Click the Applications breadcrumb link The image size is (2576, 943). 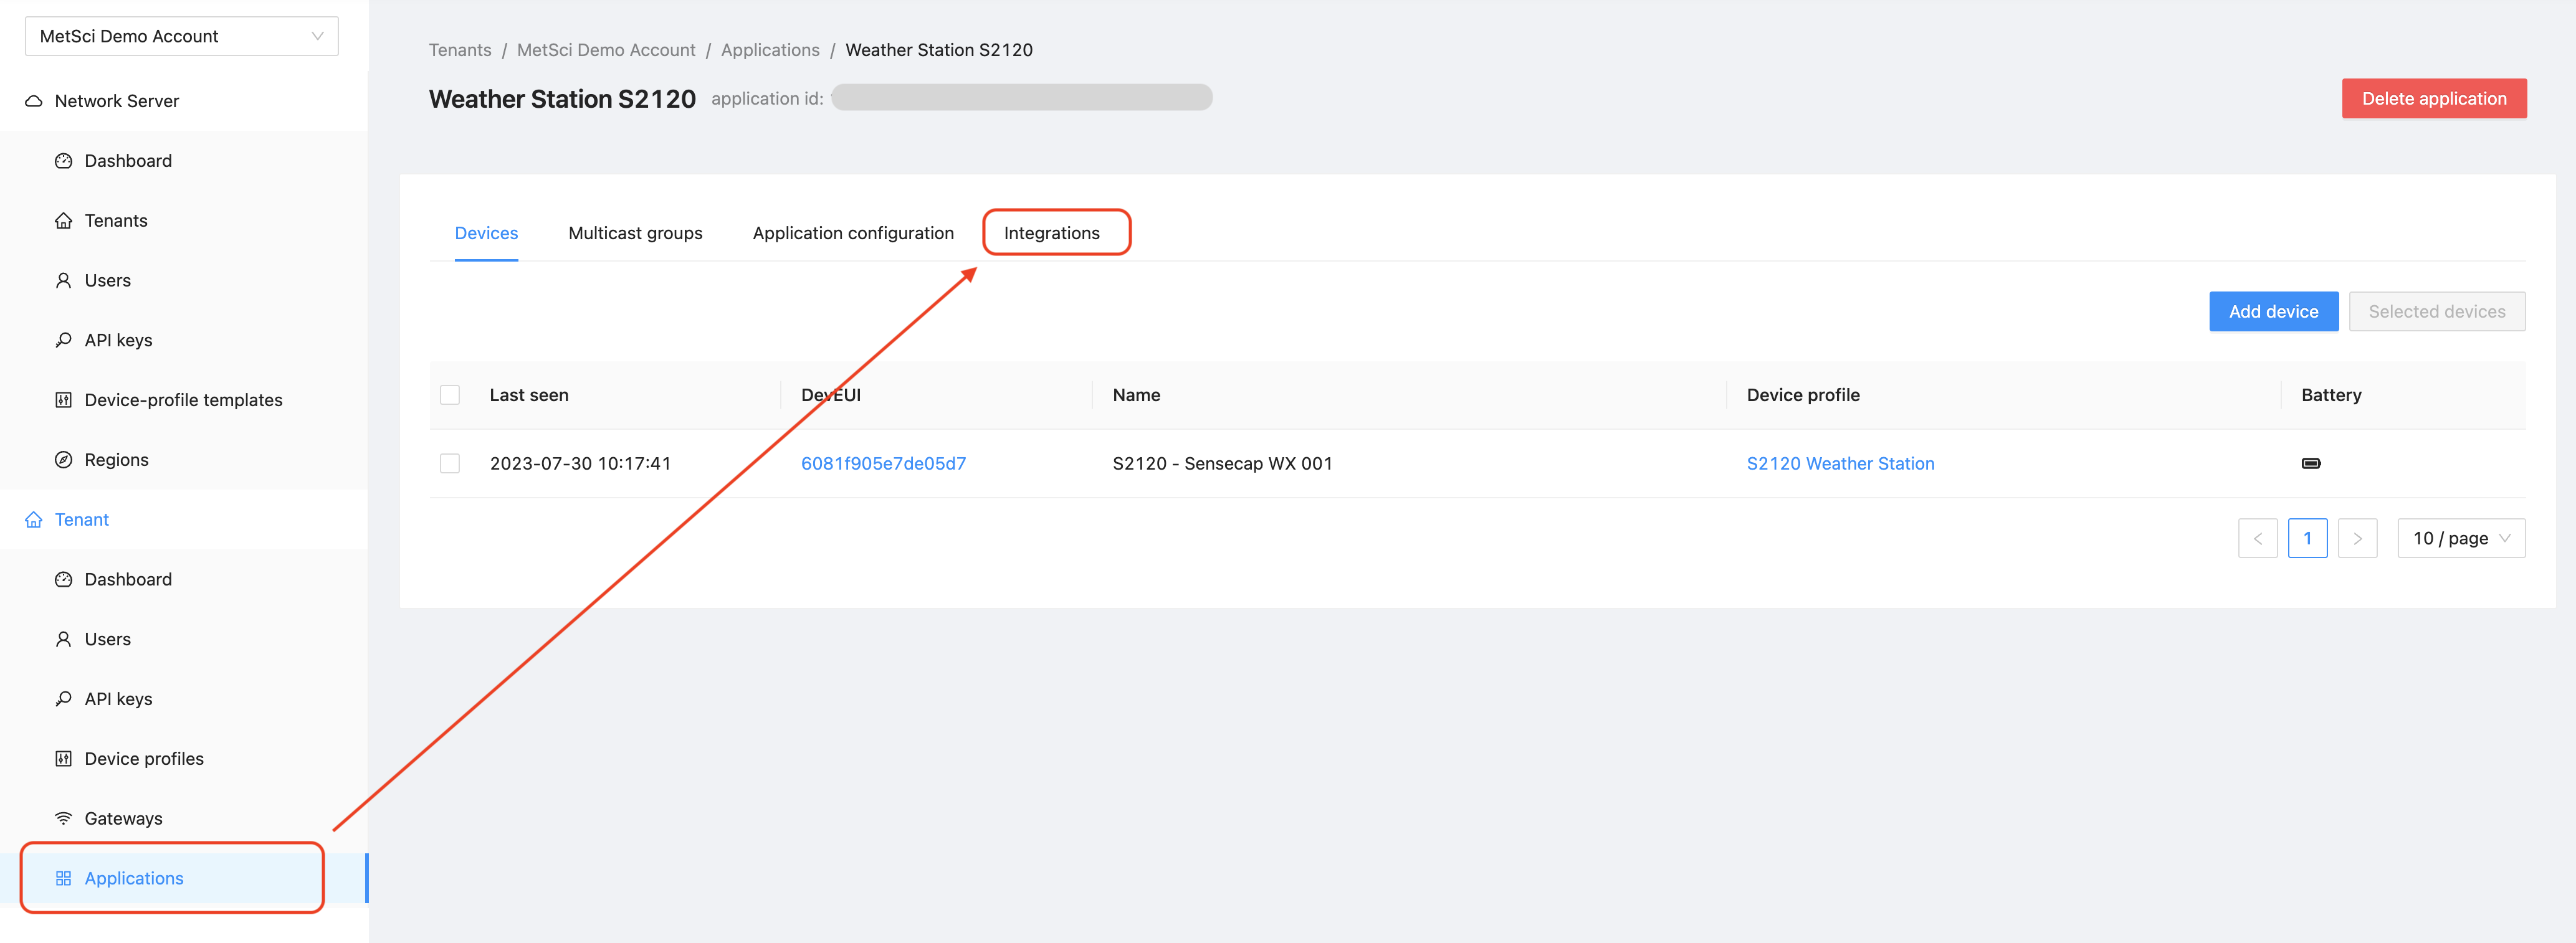click(769, 50)
